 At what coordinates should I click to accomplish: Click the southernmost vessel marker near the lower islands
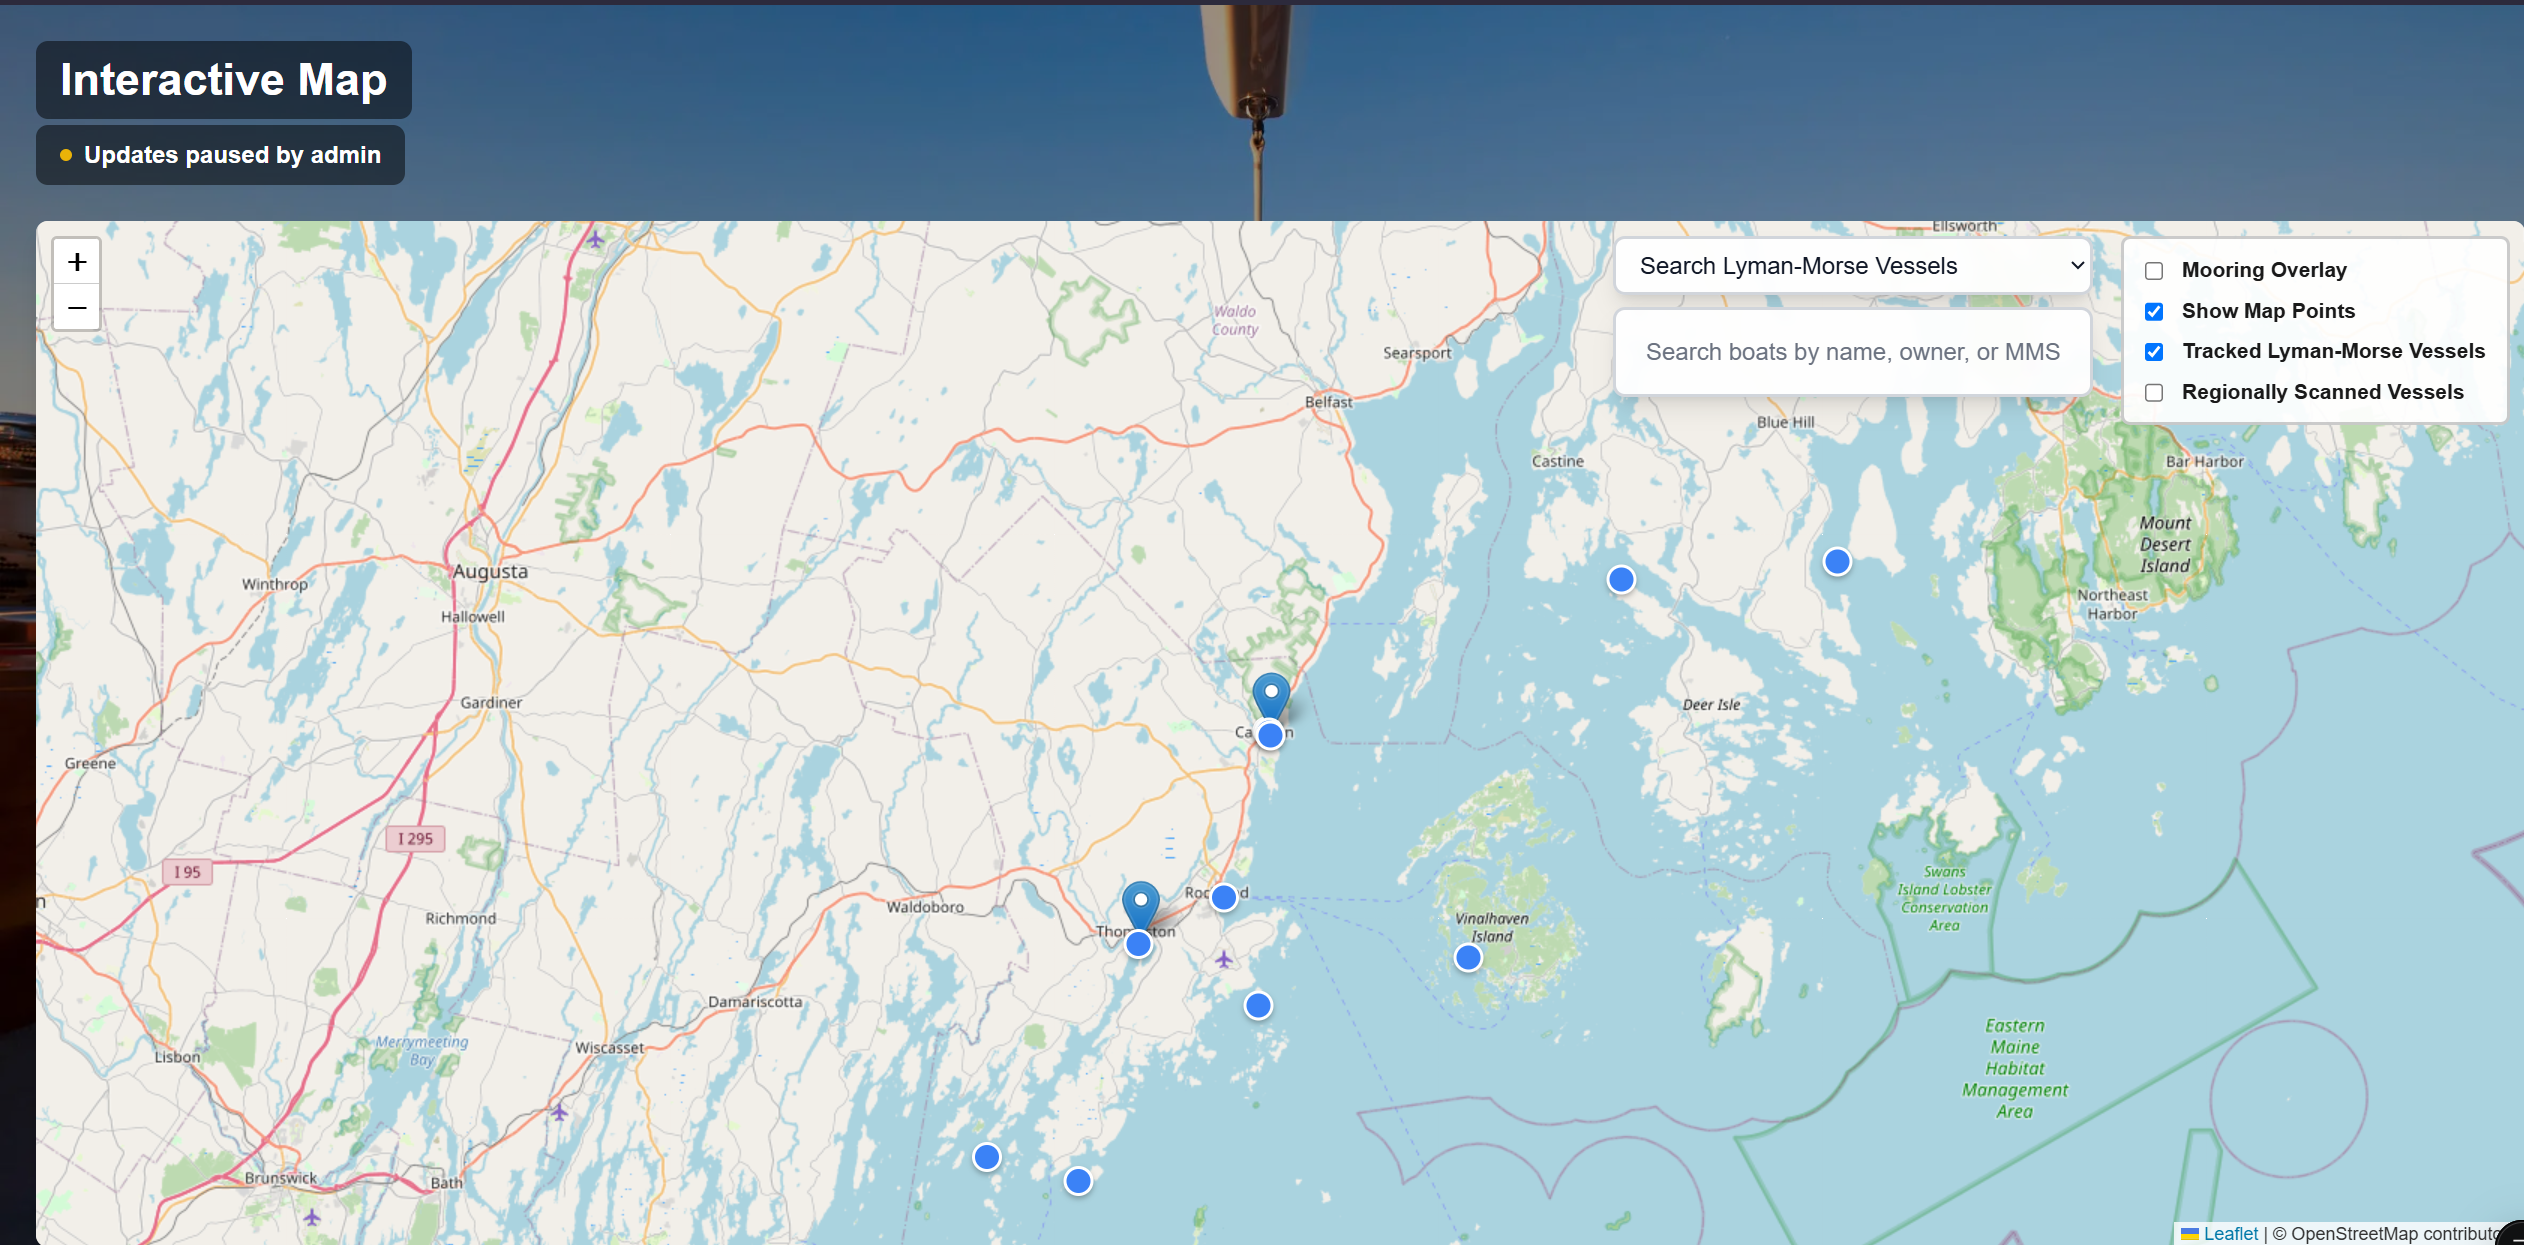(1077, 1181)
